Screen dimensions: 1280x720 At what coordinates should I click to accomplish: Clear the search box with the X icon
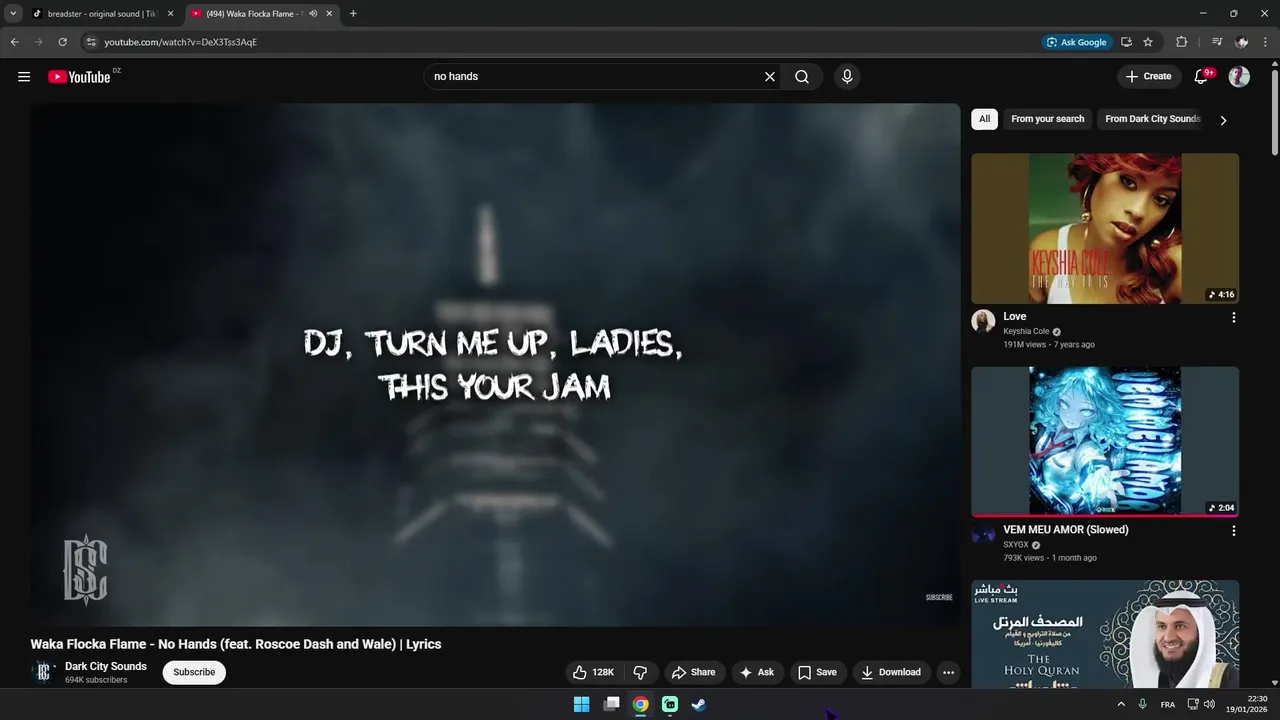coord(770,76)
